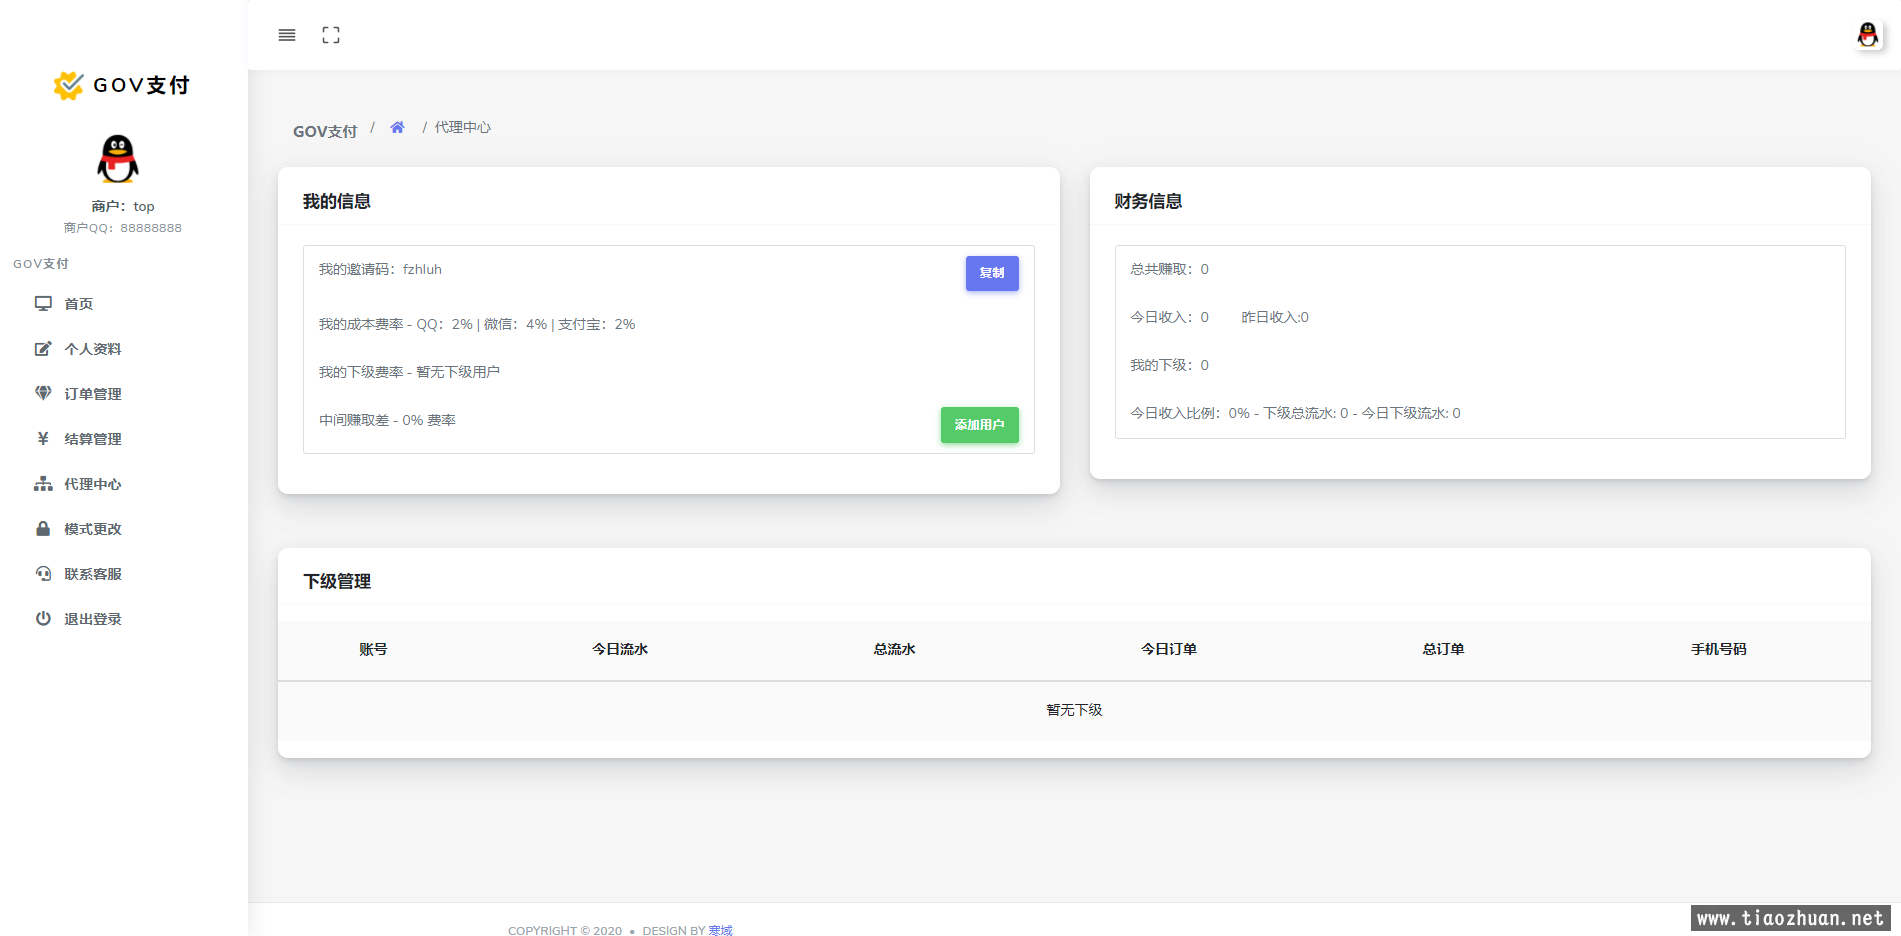This screenshot has height=936, width=1901.
Task: Click the GOV支付 logo badge icon
Action: pos(68,85)
